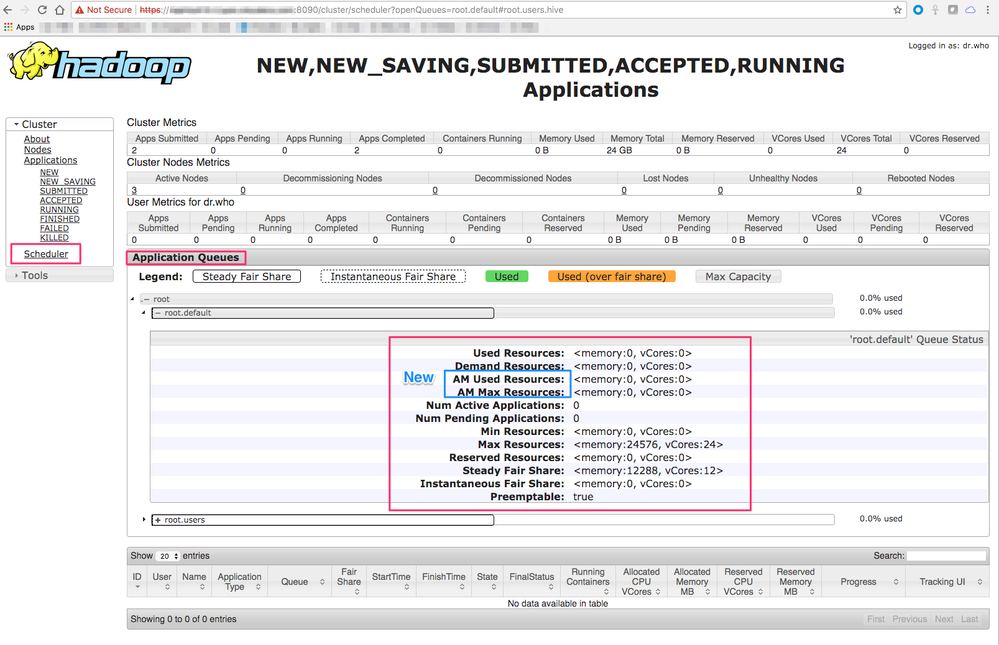
Task: Sort table by the Queue column
Action: (295, 581)
